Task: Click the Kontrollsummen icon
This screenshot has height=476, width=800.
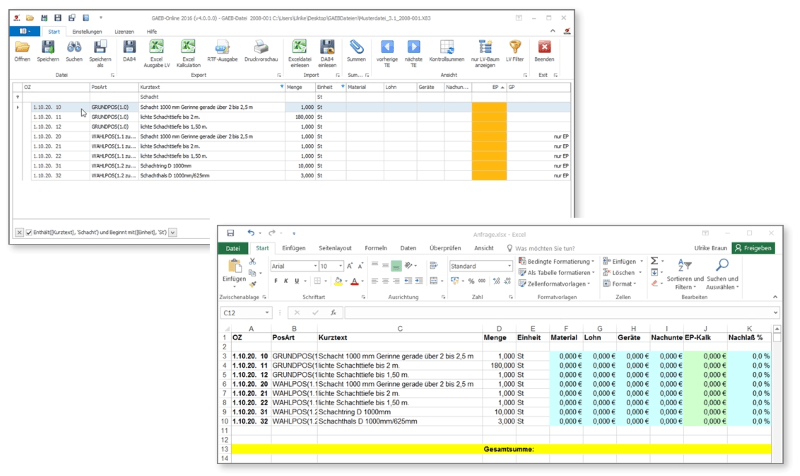Action: pos(447,49)
